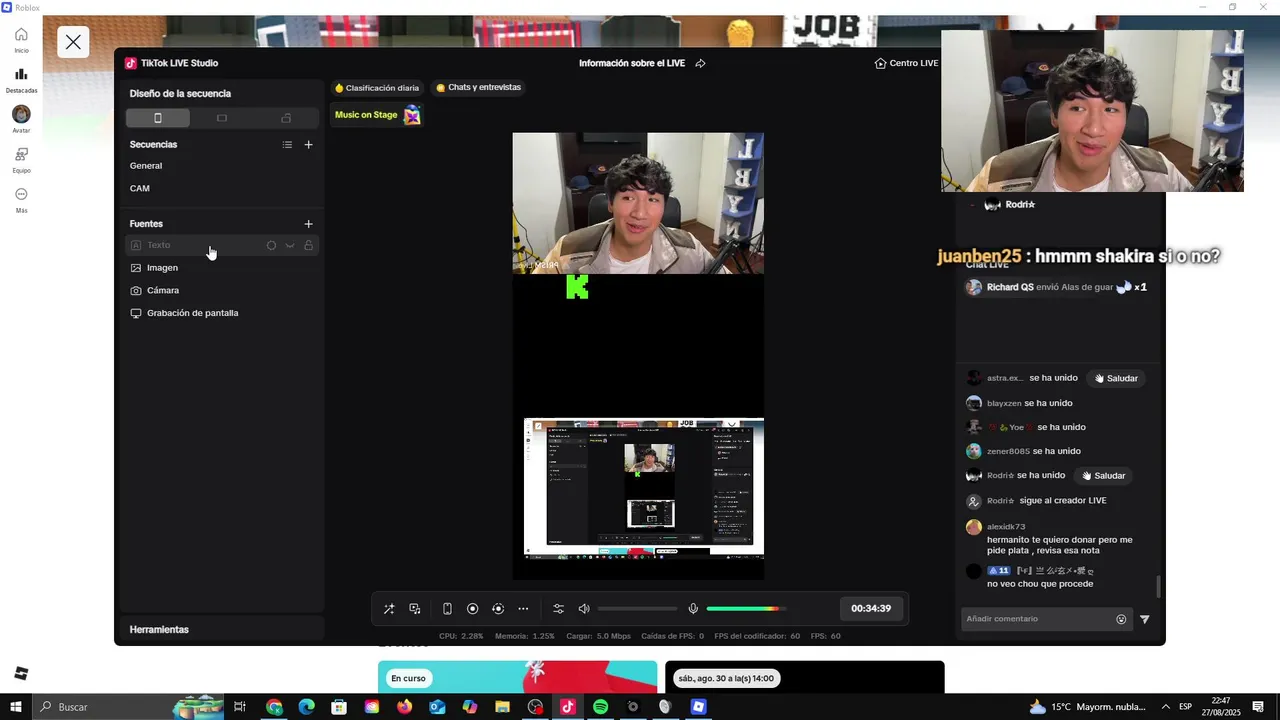The image size is (1280, 720).
Task: Open Destacadas in the Roblox sidebar
Action: click(x=21, y=80)
